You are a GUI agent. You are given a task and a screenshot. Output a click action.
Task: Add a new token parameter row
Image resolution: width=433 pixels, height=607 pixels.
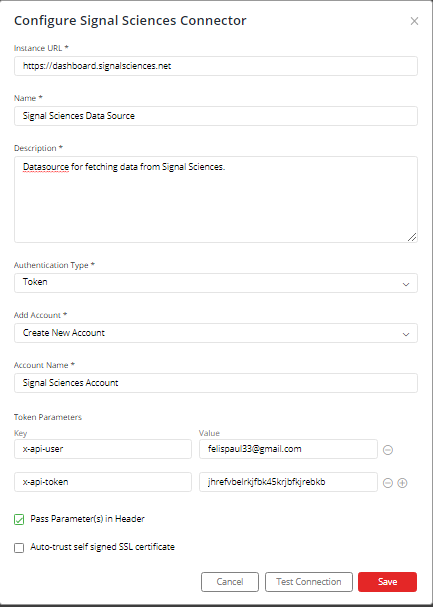point(402,483)
